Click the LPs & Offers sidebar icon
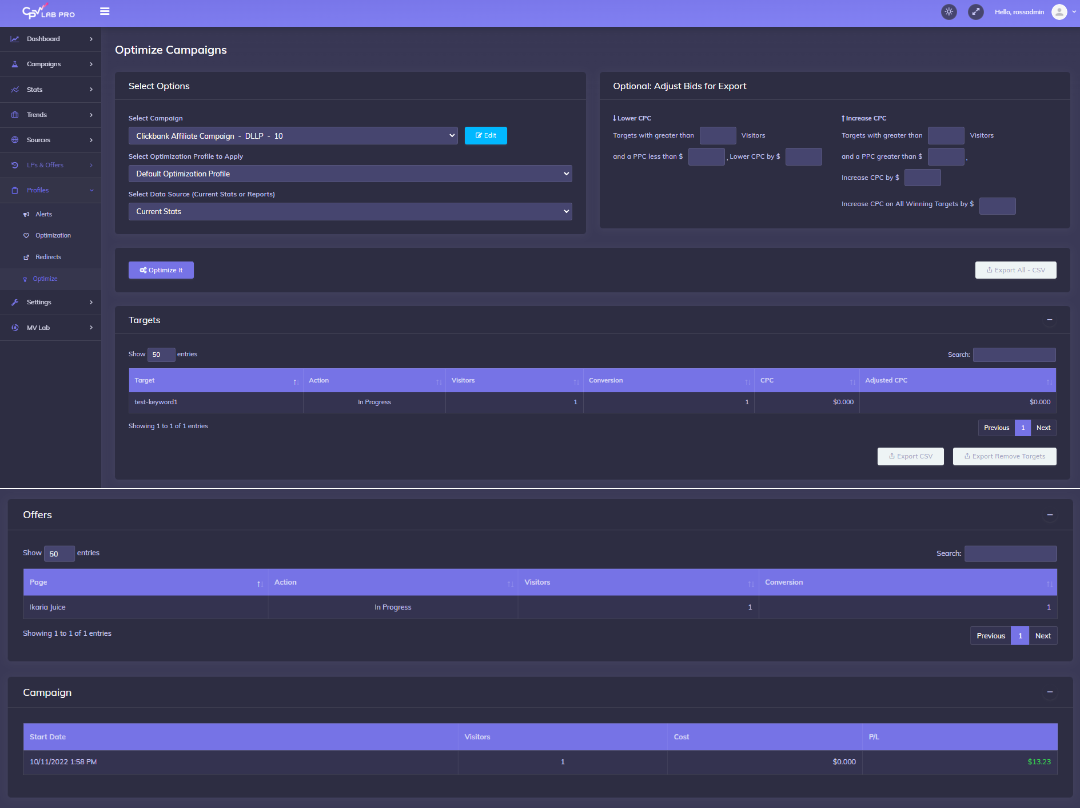Viewport: 1080px width, 808px height. coord(14,164)
